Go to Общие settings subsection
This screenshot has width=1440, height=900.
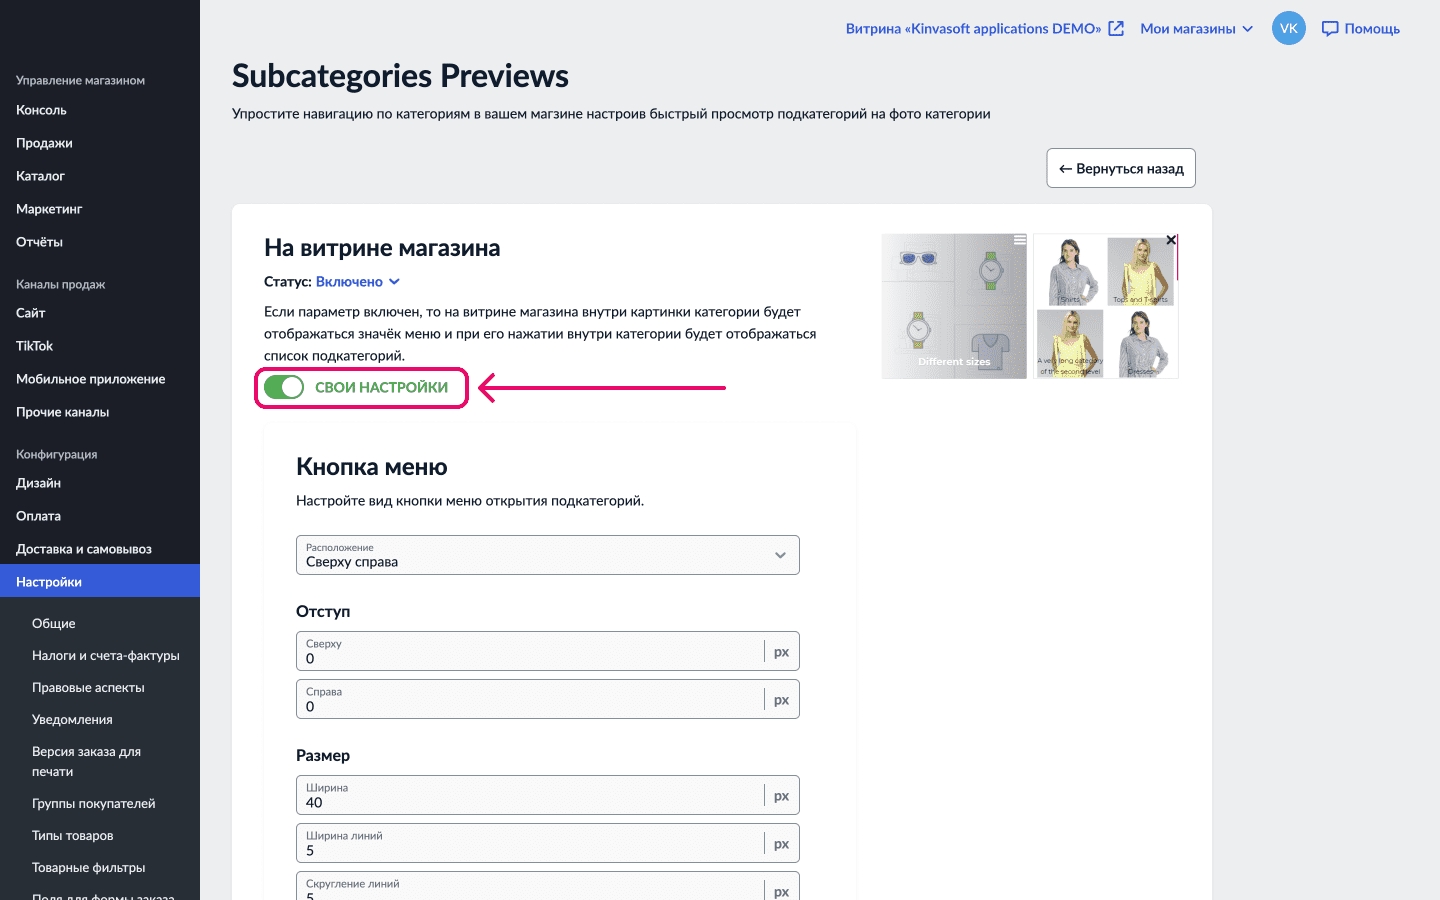coord(54,623)
